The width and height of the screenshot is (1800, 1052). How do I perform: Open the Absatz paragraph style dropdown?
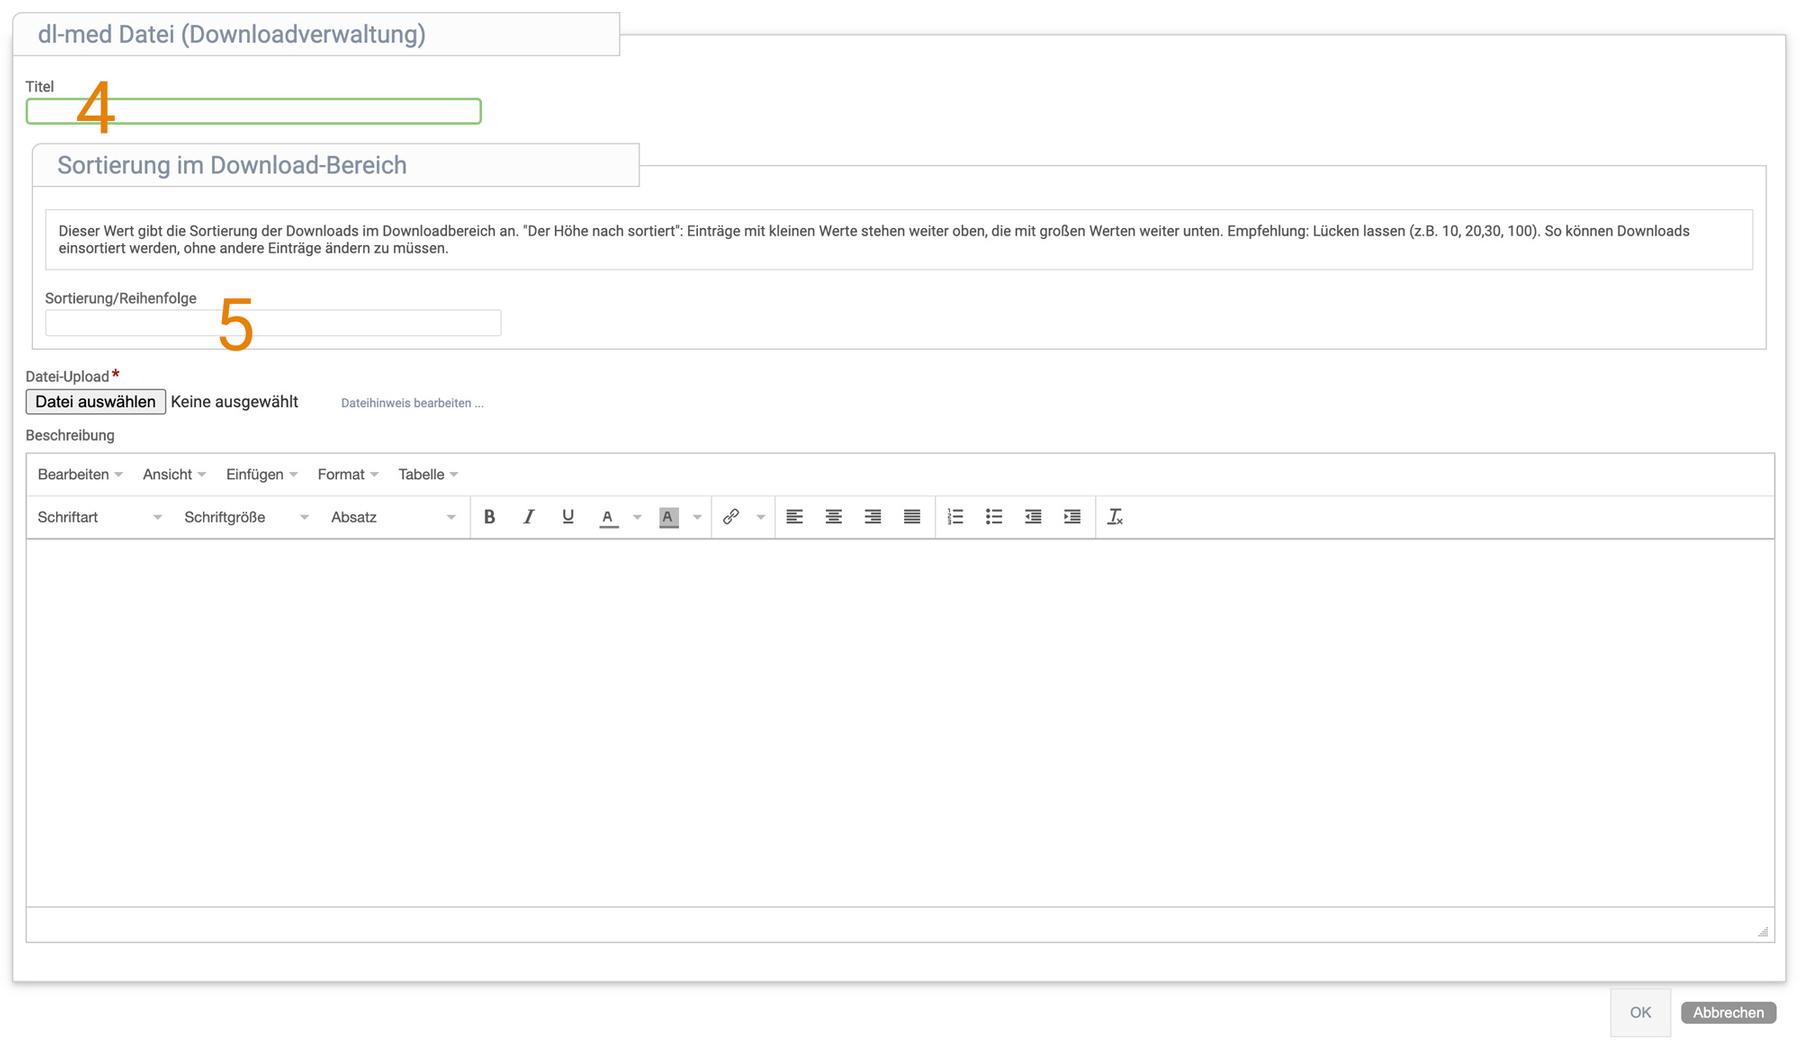pyautogui.click(x=393, y=517)
